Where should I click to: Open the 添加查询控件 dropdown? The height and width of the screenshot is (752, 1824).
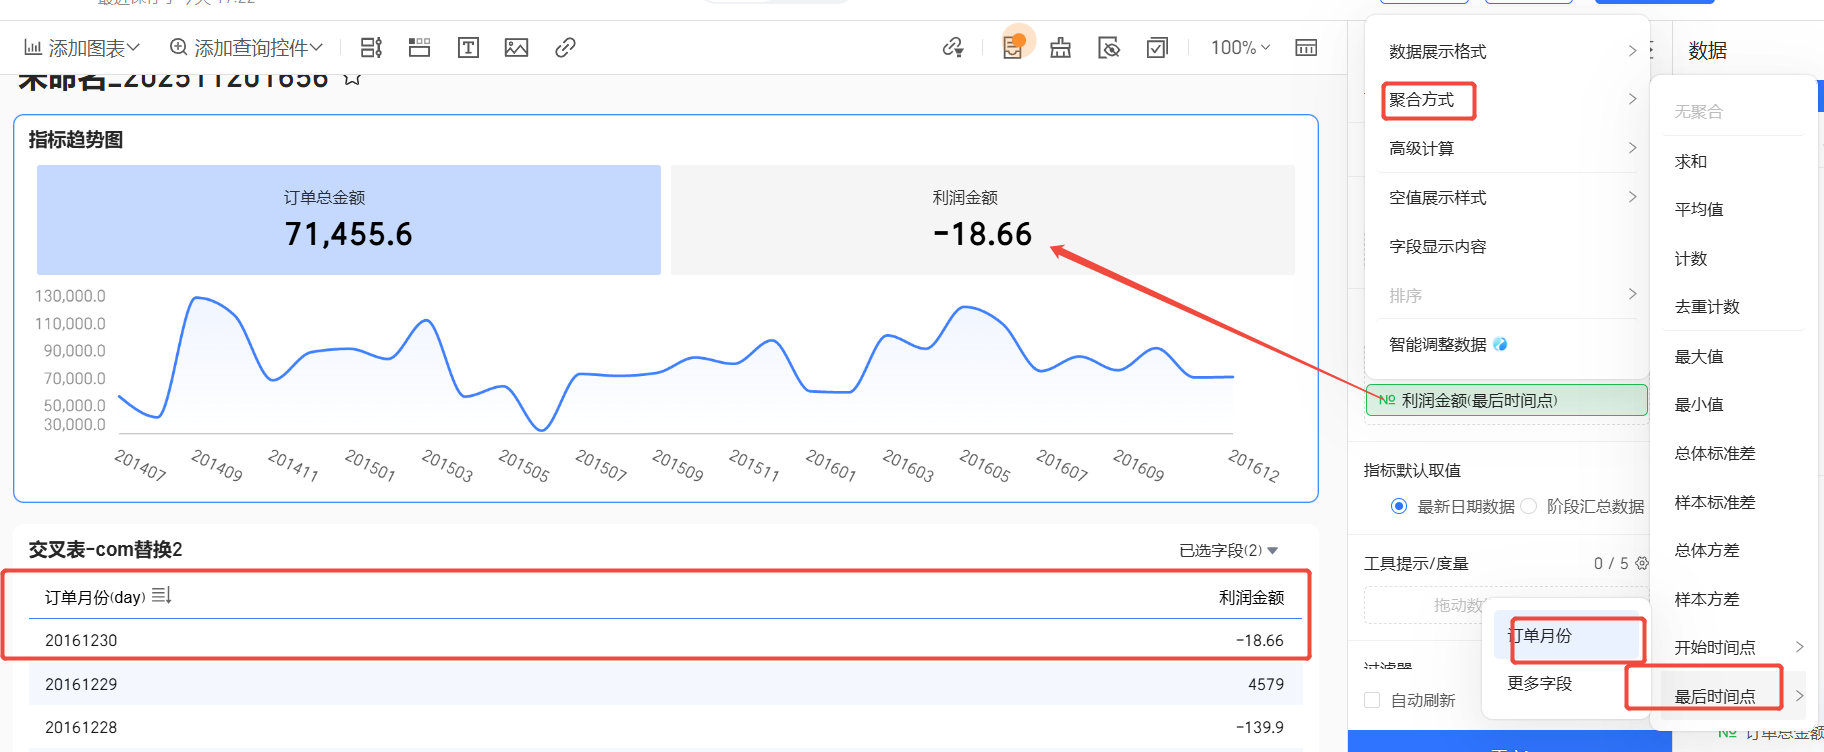point(247,48)
